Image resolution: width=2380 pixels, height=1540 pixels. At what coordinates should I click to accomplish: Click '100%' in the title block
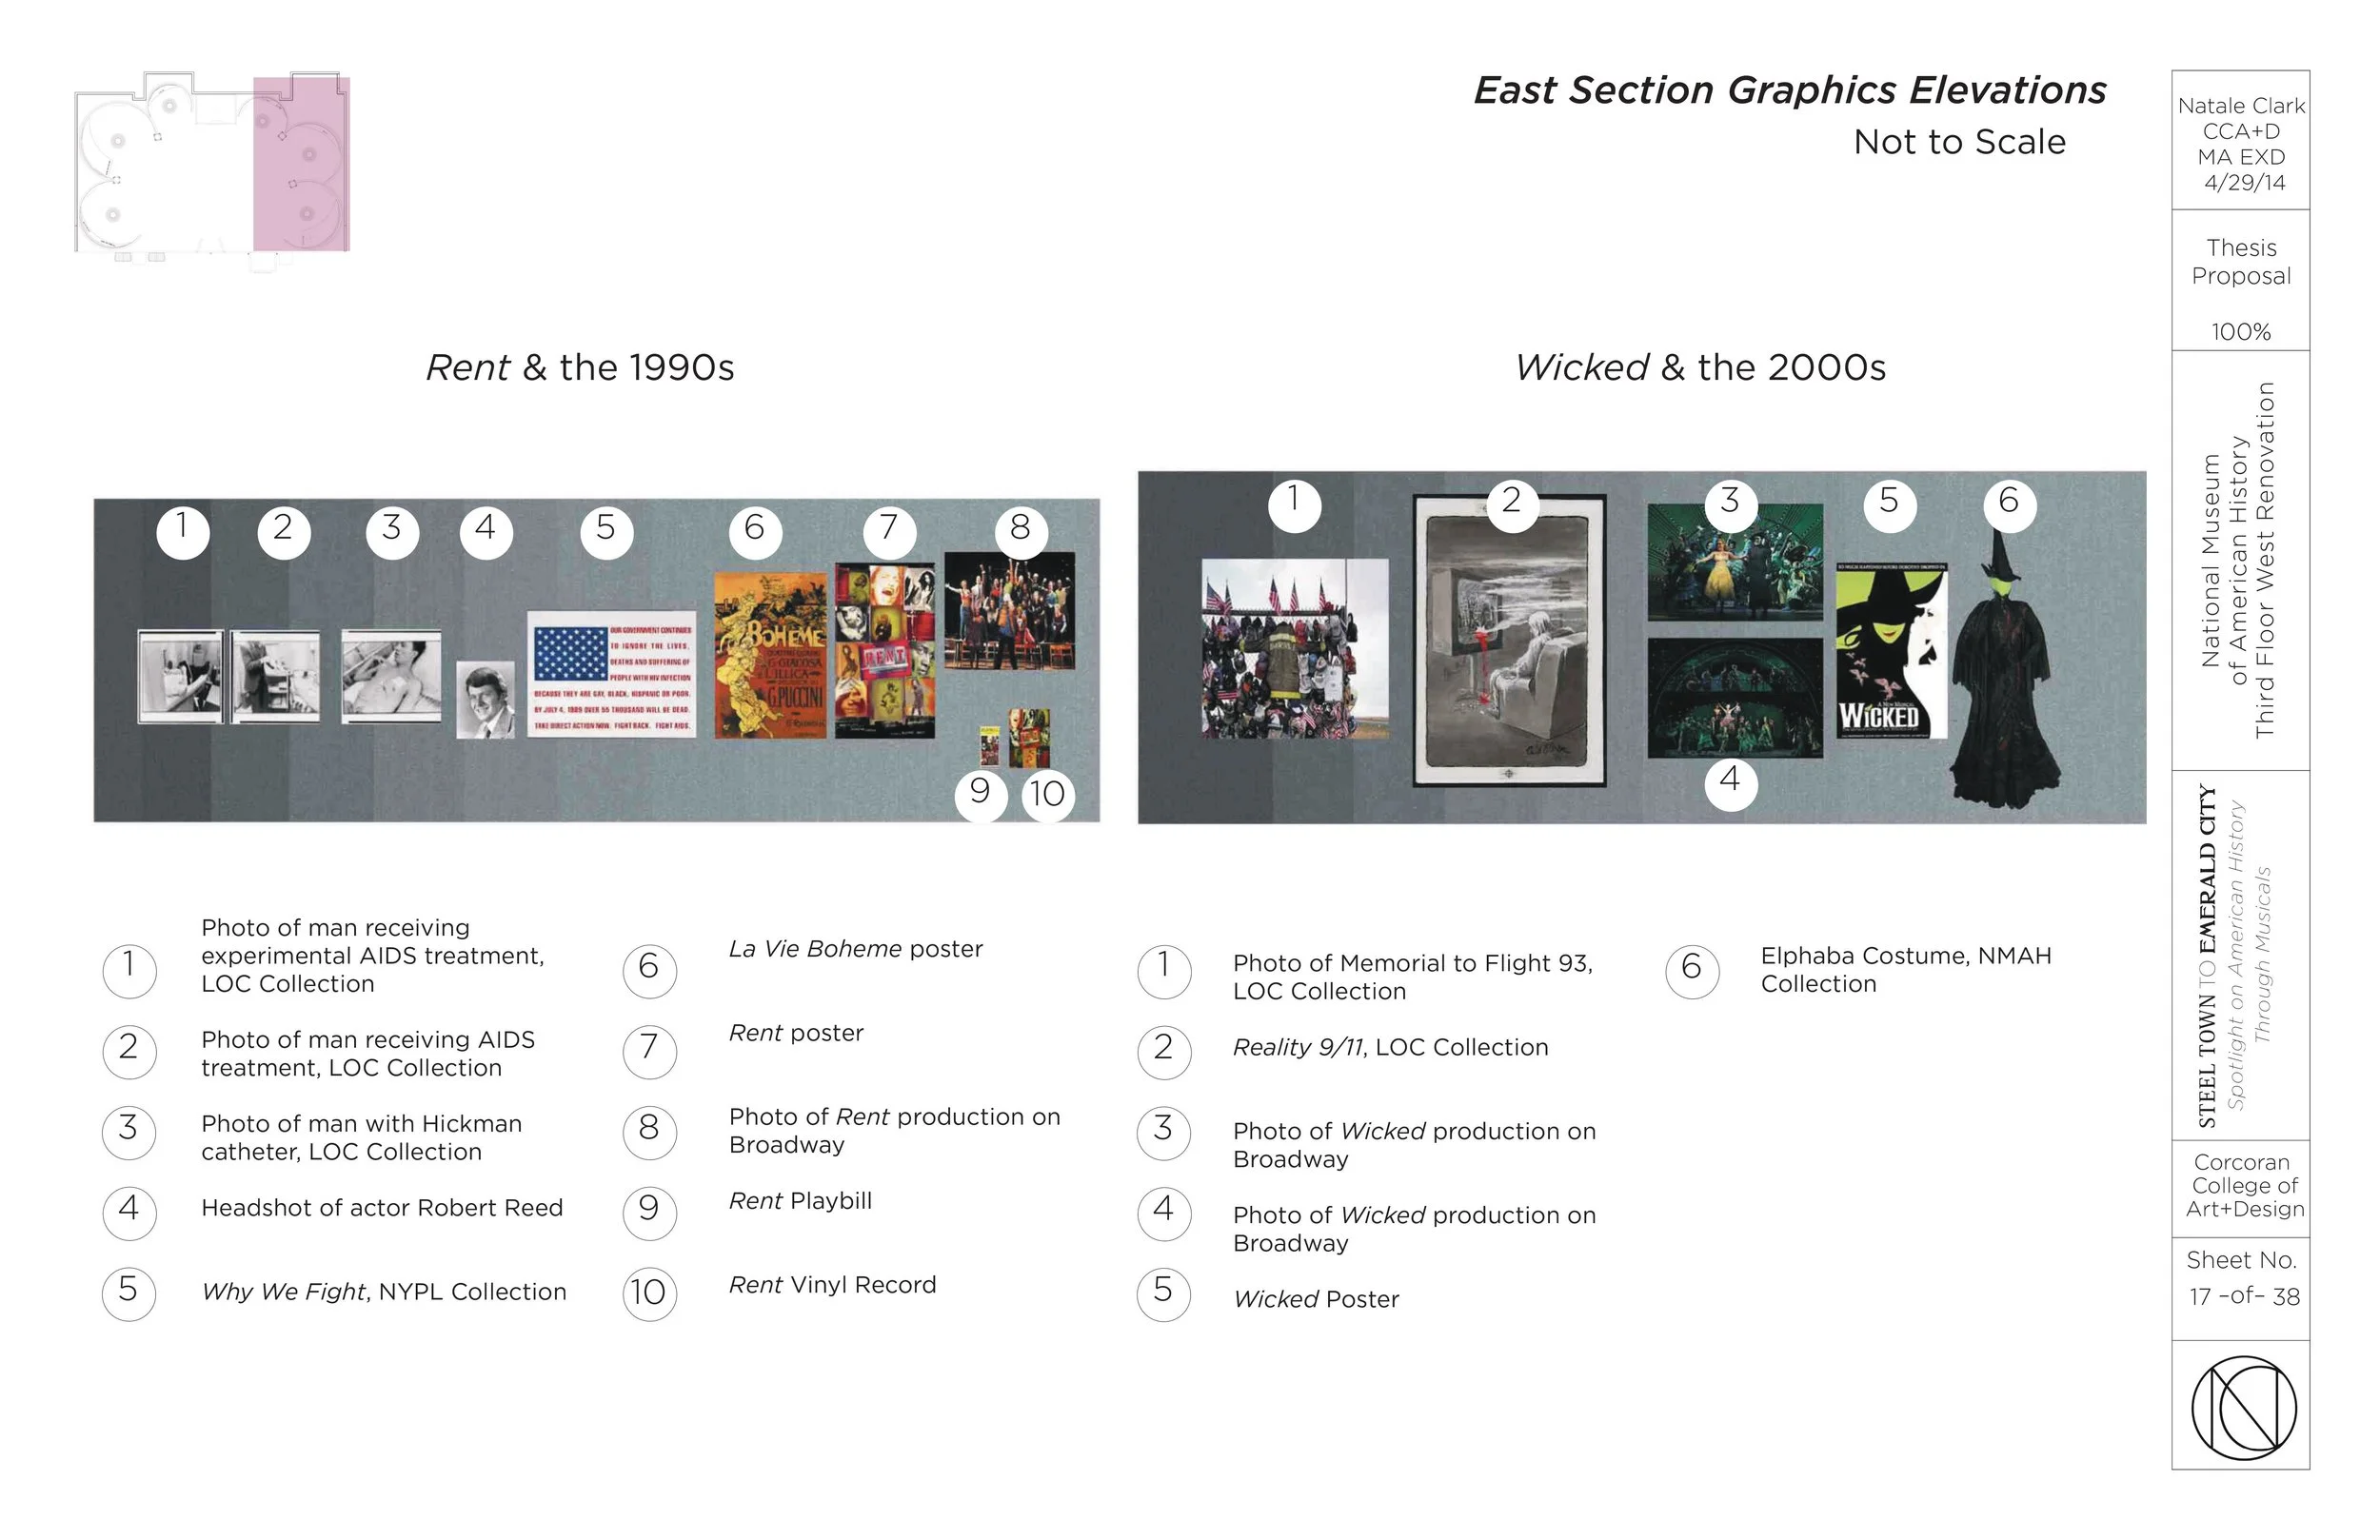(2241, 332)
